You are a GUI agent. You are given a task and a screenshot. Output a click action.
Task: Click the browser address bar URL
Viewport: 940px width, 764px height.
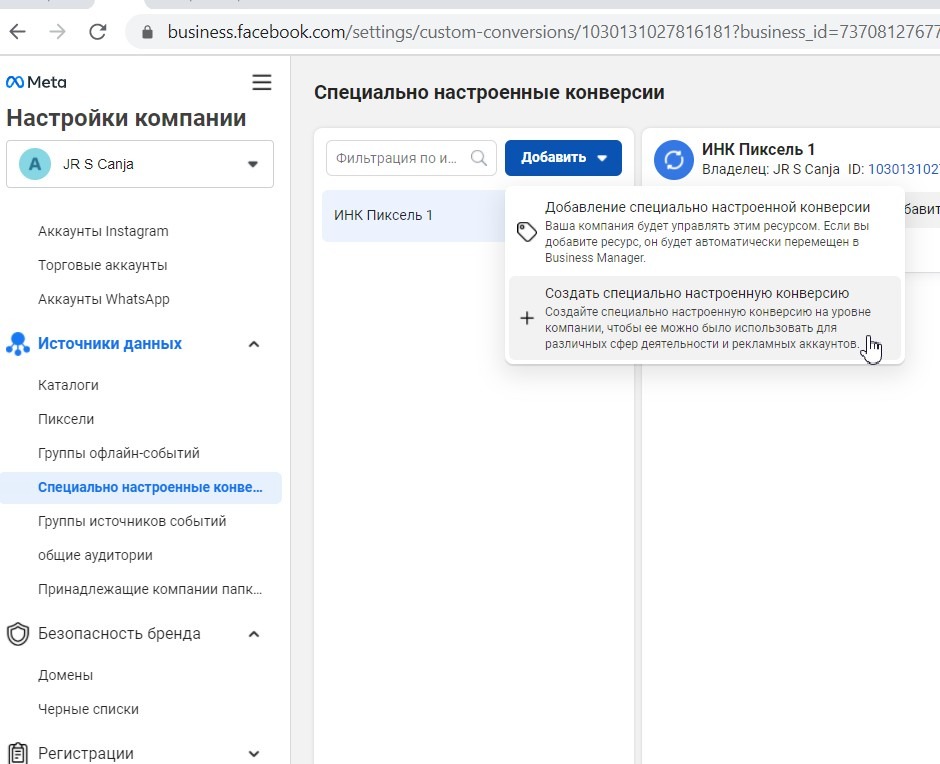(x=553, y=32)
